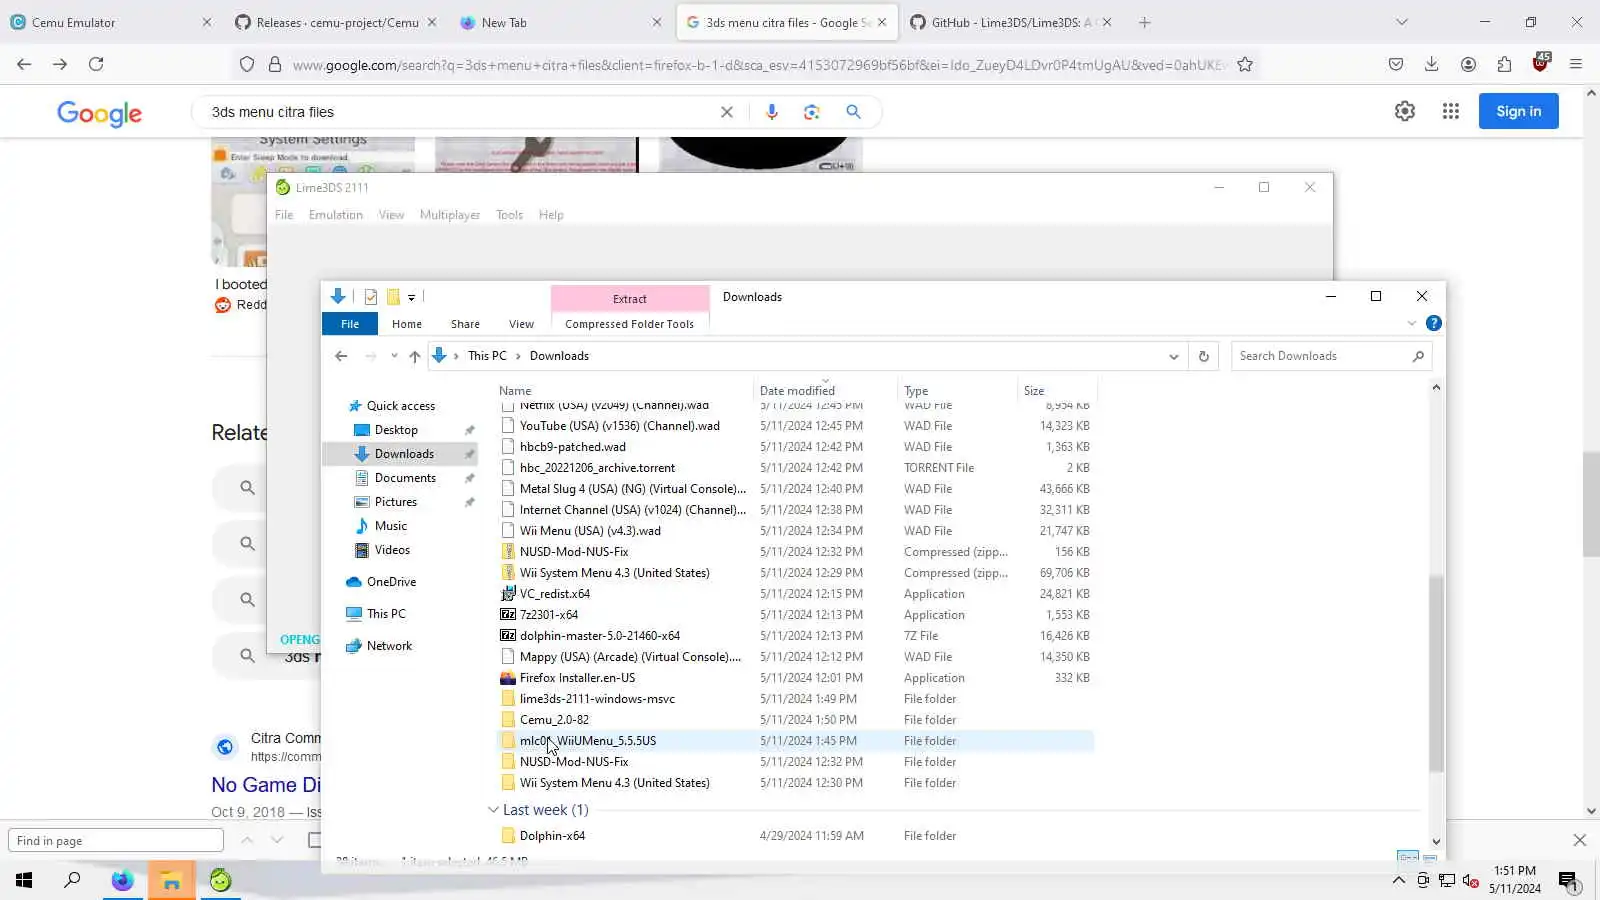Switch to Compressed Folder Tools tab

[x=629, y=324]
